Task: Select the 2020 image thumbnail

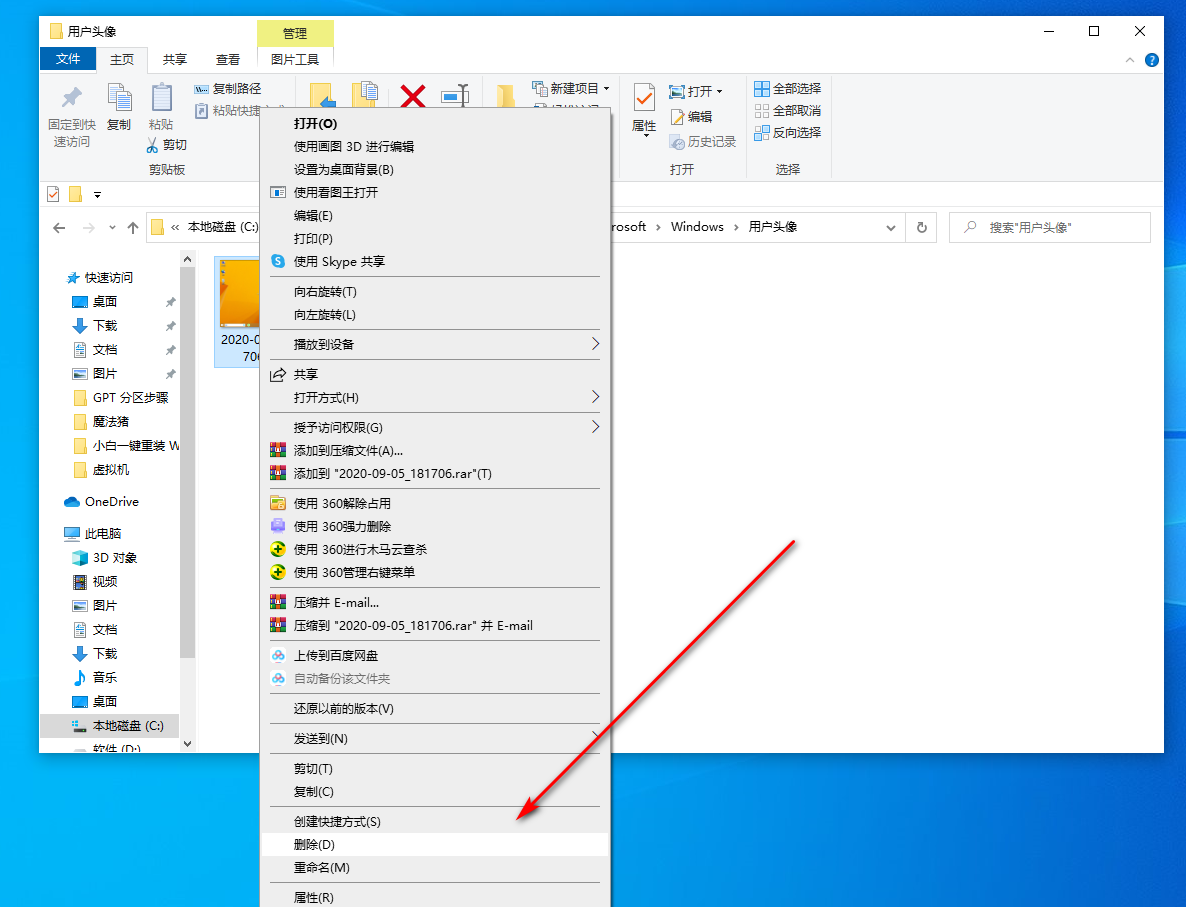Action: tap(238, 295)
